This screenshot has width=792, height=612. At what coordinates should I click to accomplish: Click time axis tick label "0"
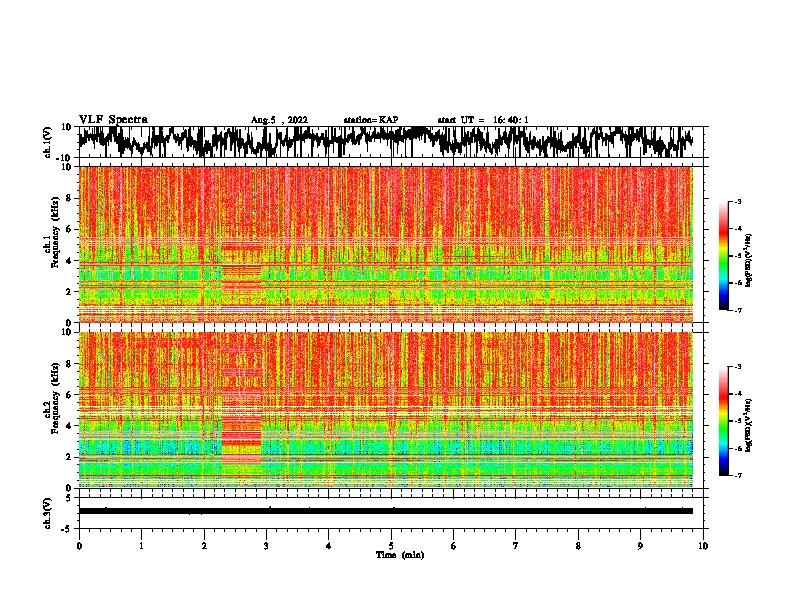click(x=79, y=546)
